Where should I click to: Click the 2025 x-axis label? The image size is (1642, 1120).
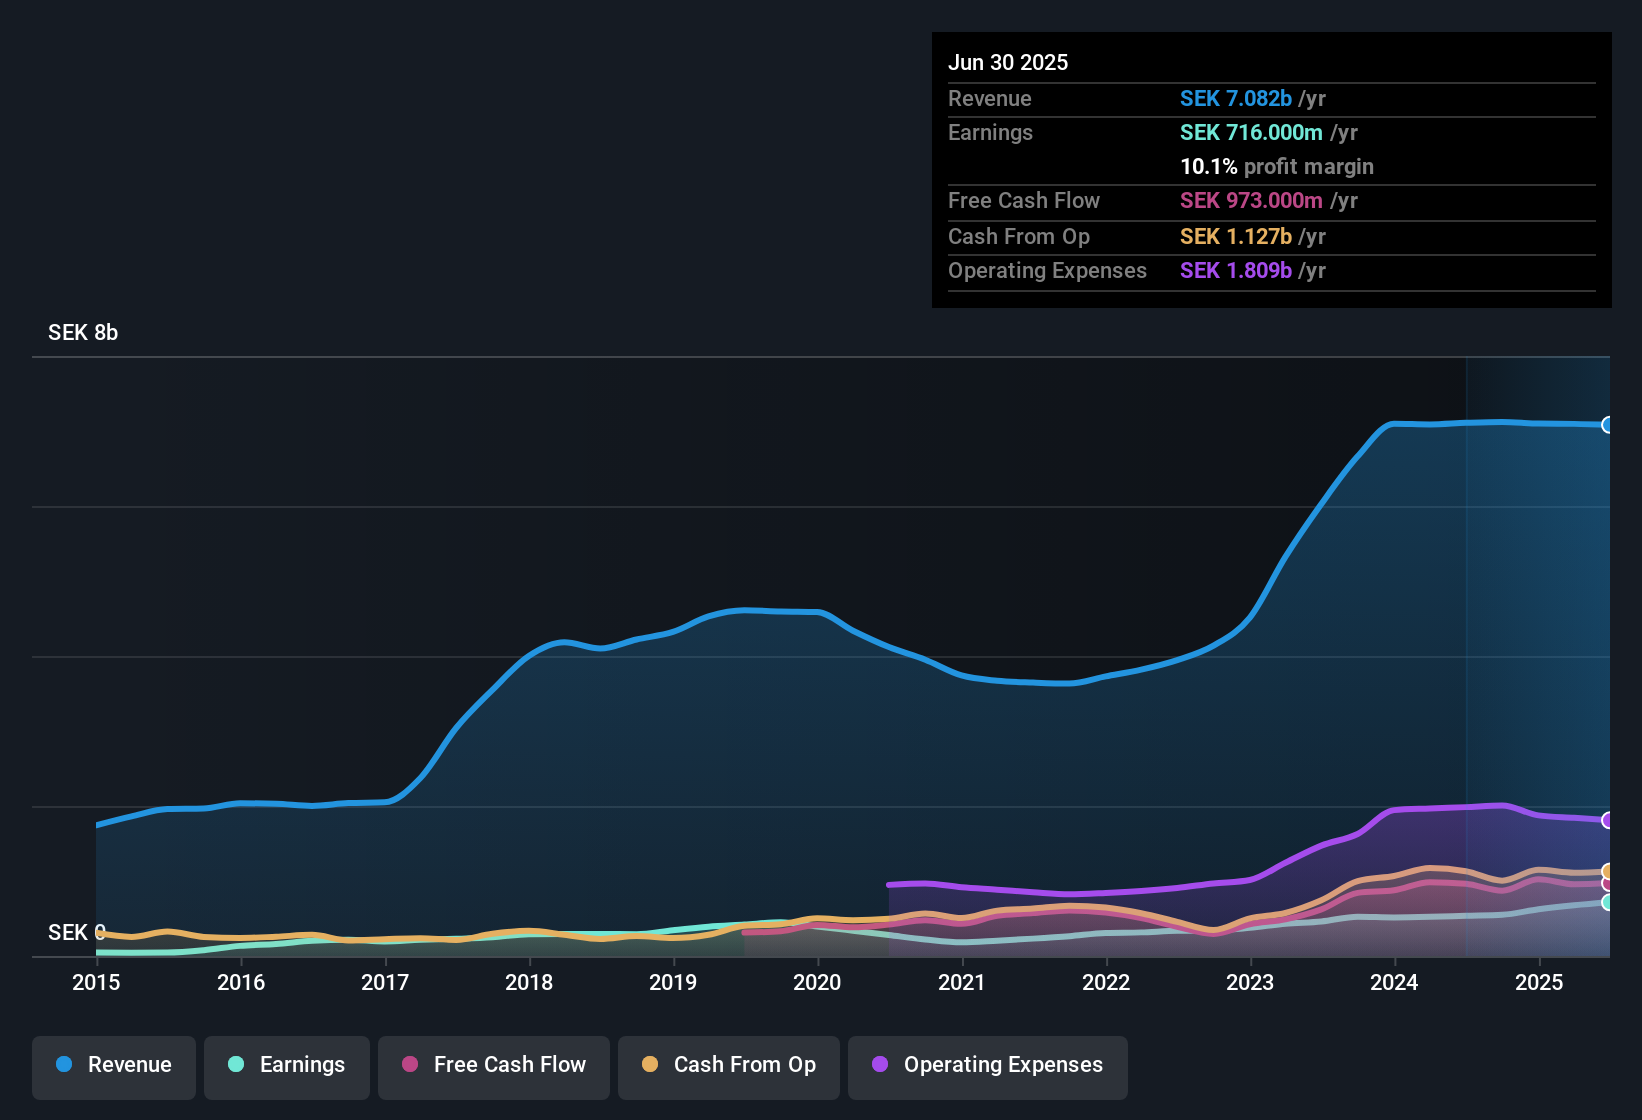pyautogui.click(x=1539, y=982)
